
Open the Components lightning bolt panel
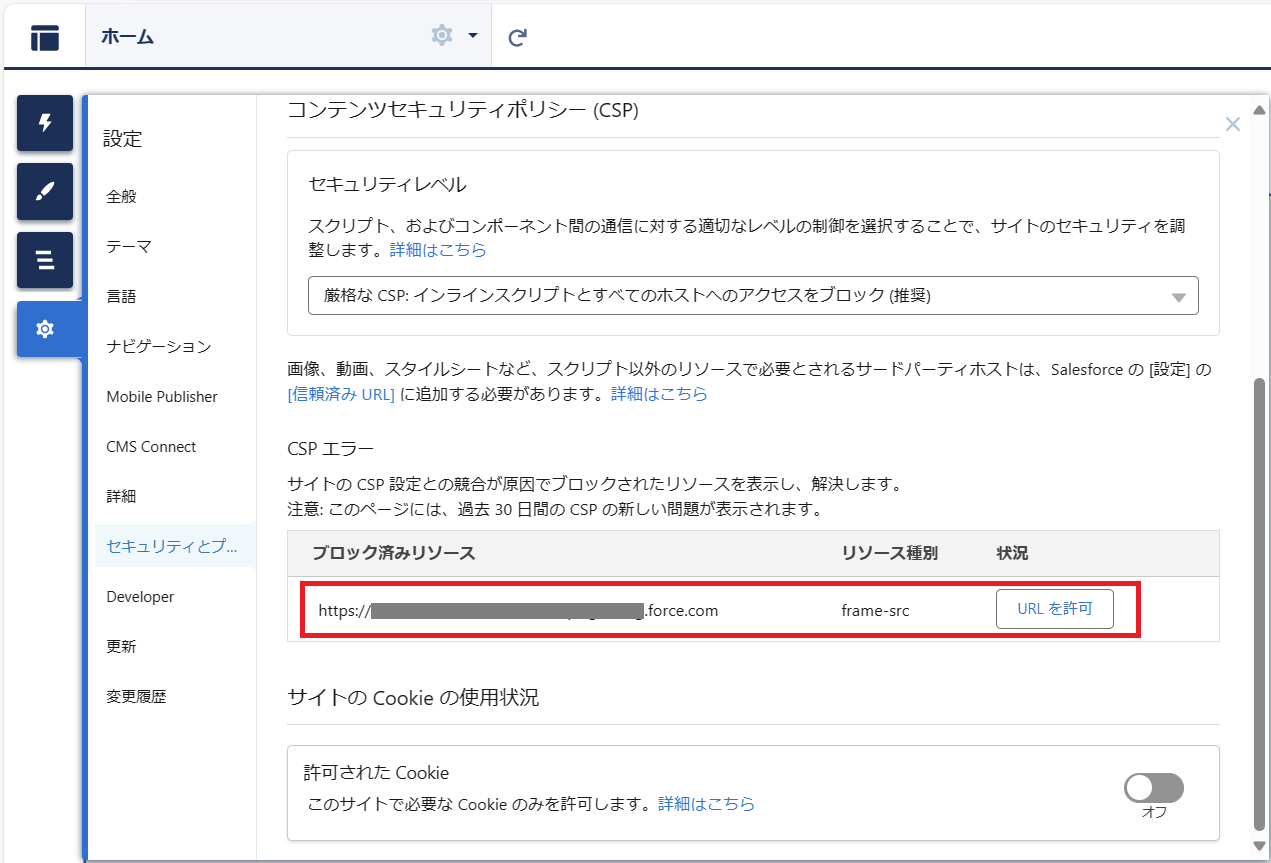coord(45,124)
